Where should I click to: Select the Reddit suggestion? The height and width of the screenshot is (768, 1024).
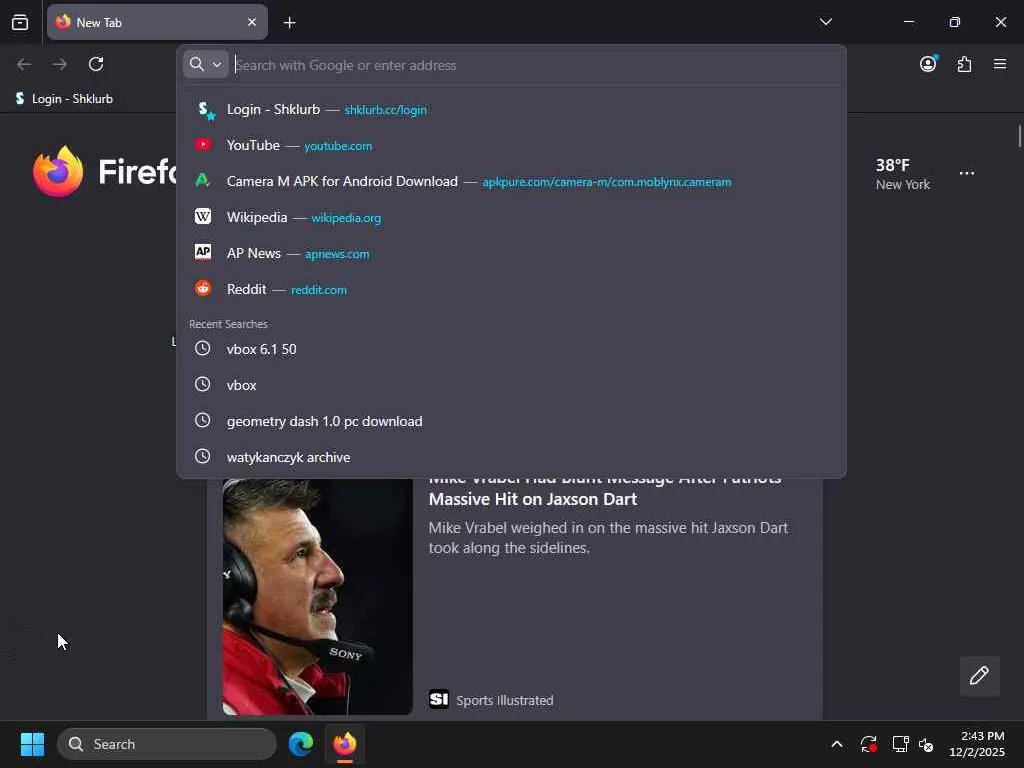tap(511, 289)
